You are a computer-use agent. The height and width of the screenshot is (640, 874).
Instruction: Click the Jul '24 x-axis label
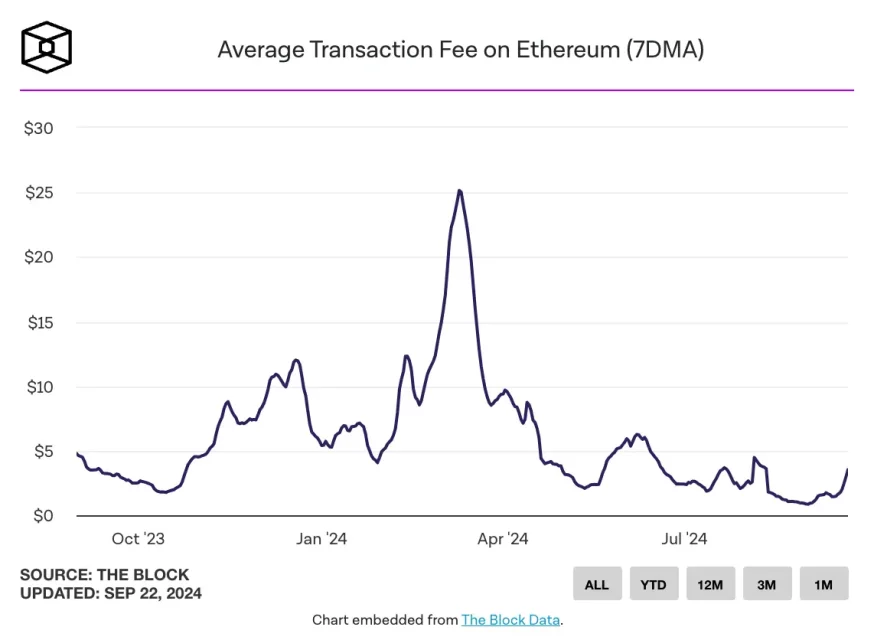tap(684, 539)
